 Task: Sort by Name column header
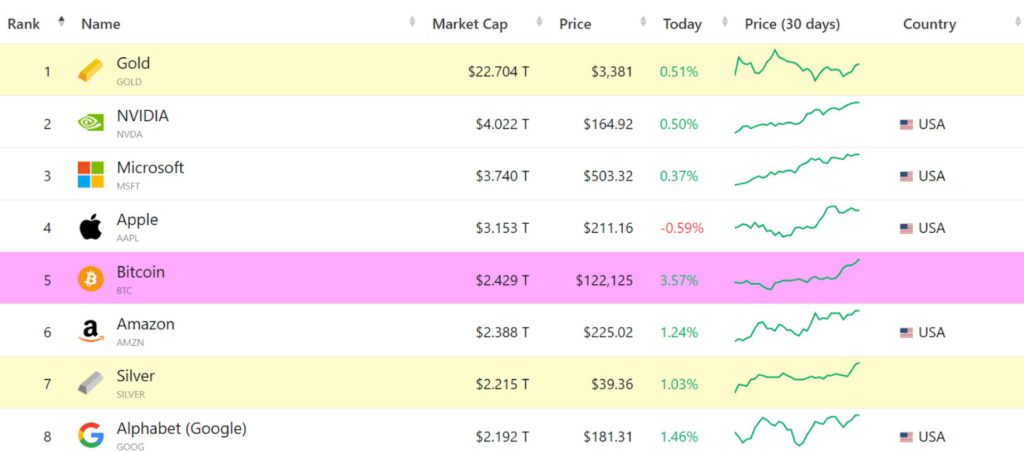pos(100,24)
